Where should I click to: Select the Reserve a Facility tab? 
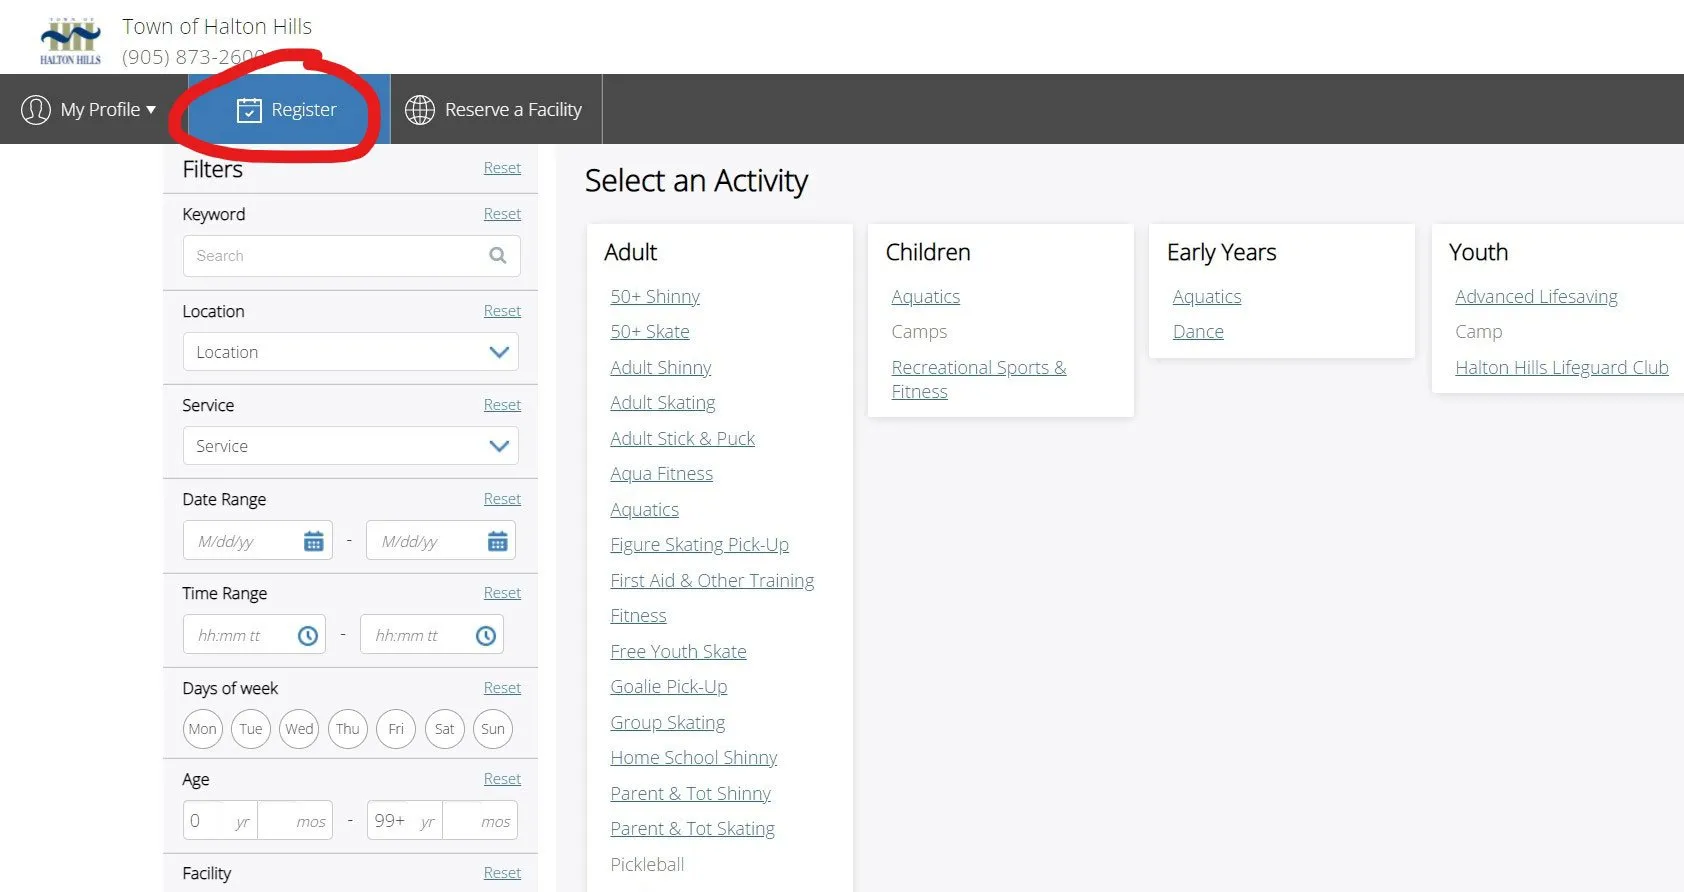tap(496, 109)
